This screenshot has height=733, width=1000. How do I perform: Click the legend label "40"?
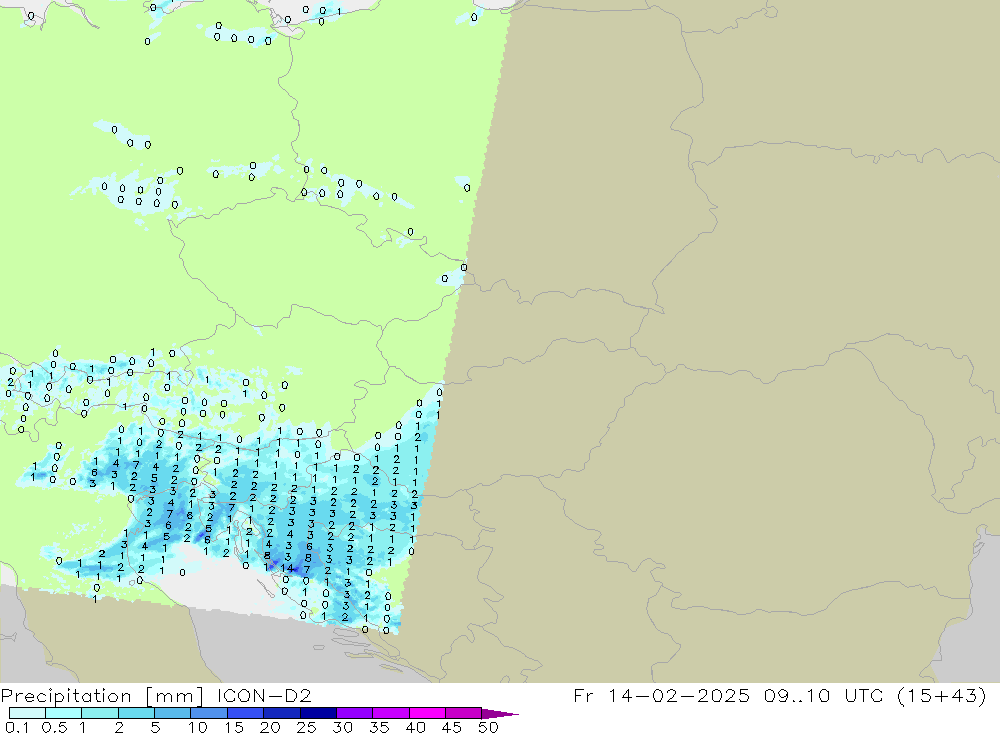click(x=415, y=727)
